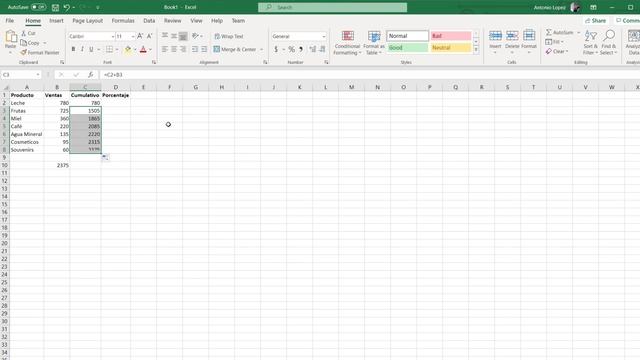Click AutoSum
Viewport: 640px width, 360px height.
pyautogui.click(x=560, y=32)
